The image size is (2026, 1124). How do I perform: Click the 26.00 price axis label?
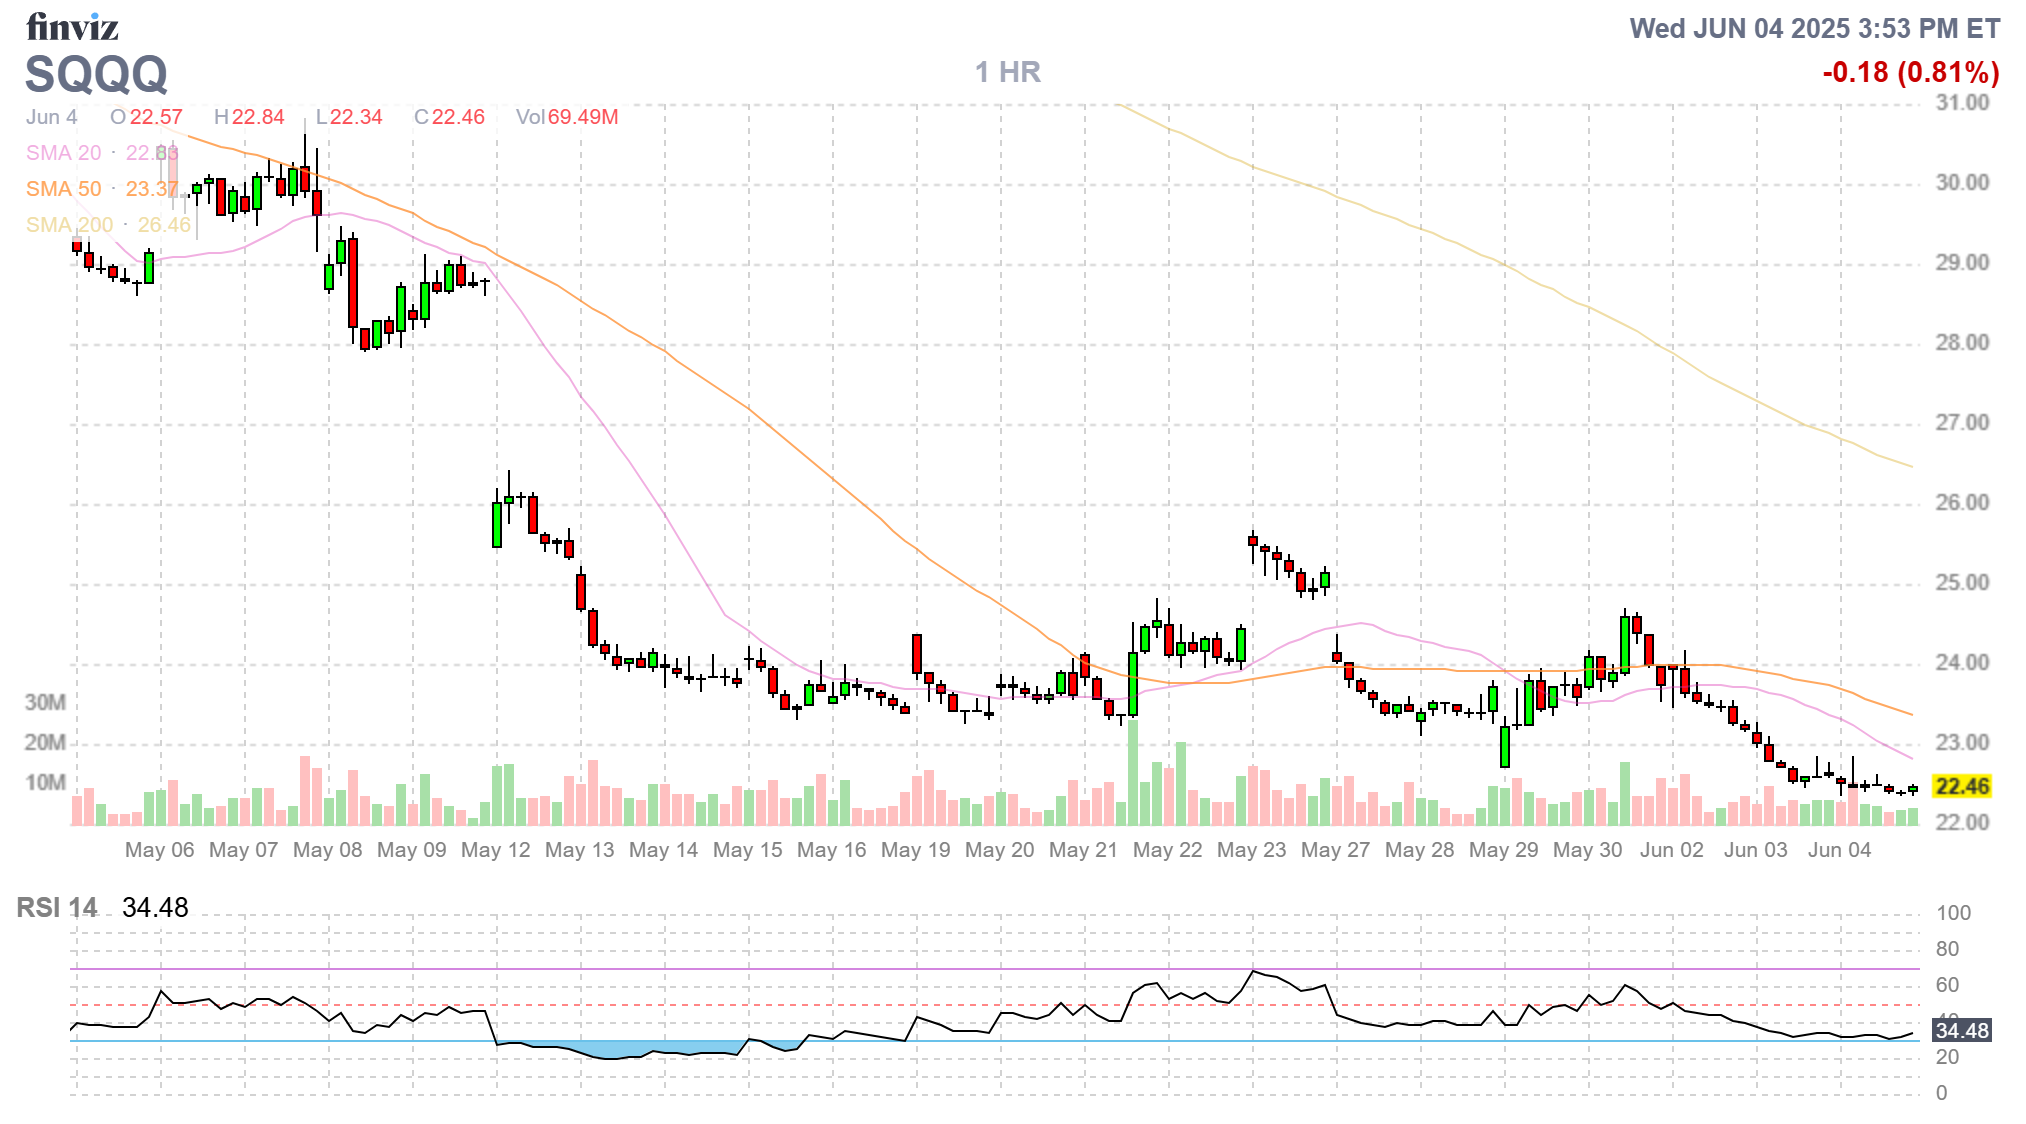(1961, 502)
